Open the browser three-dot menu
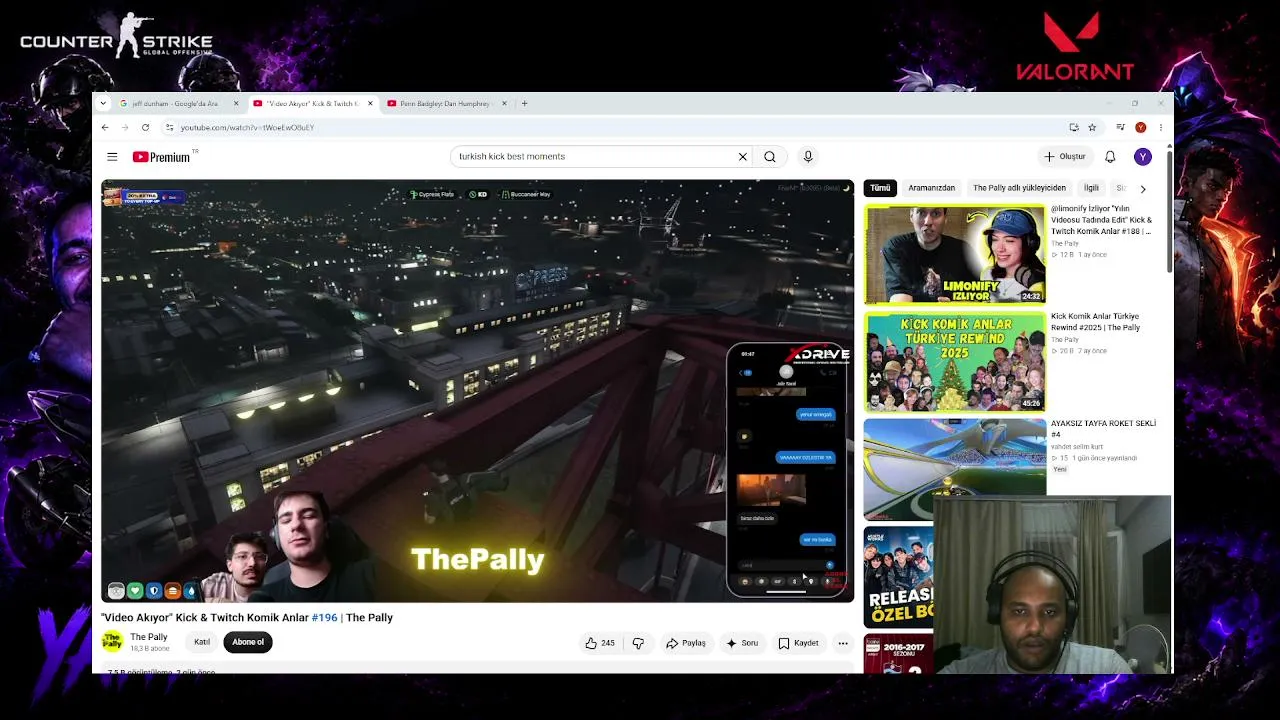This screenshot has width=1280, height=720. pos(1160,128)
